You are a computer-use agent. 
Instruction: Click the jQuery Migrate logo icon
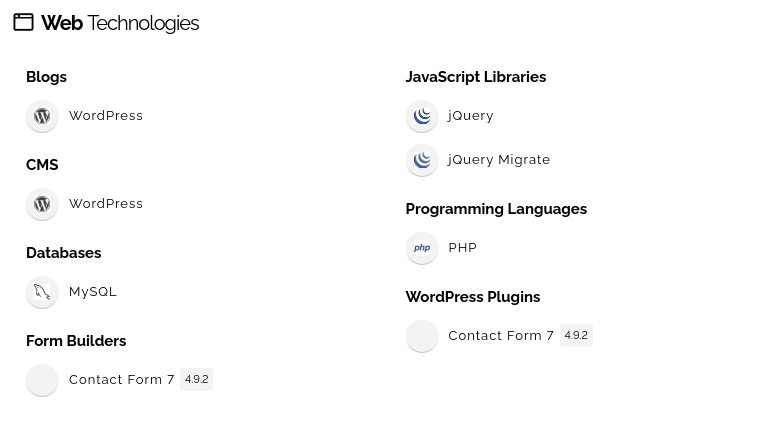click(422, 160)
